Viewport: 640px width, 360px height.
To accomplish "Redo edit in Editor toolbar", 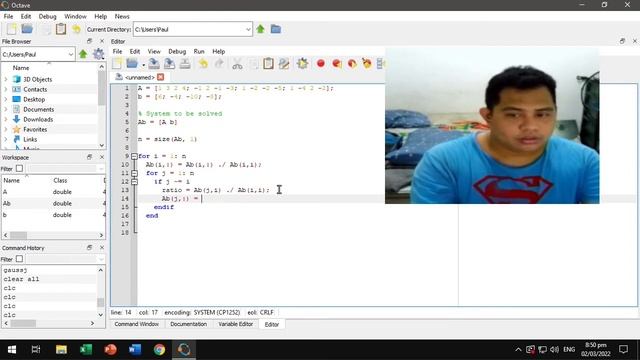I will tap(219, 63).
